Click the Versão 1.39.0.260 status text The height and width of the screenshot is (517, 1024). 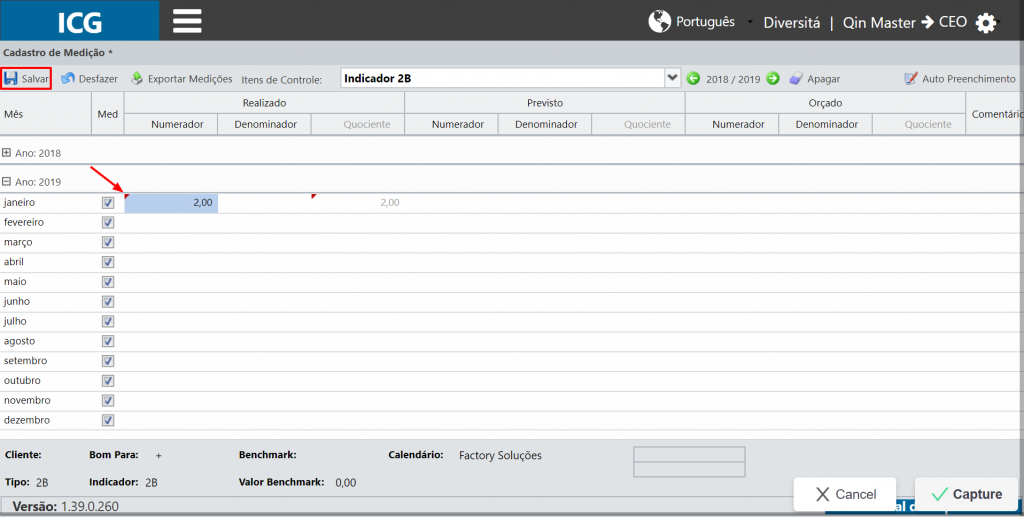click(65, 507)
